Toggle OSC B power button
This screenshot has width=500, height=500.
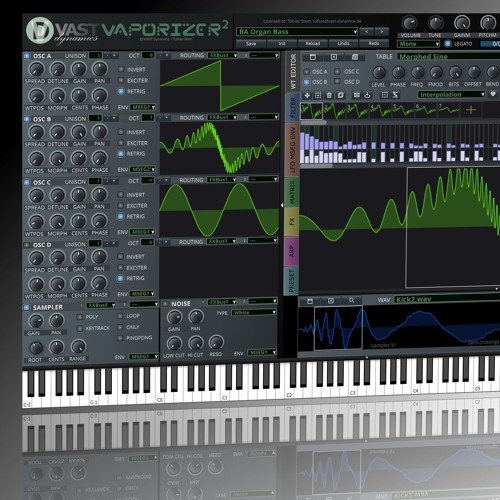pyautogui.click(x=27, y=119)
